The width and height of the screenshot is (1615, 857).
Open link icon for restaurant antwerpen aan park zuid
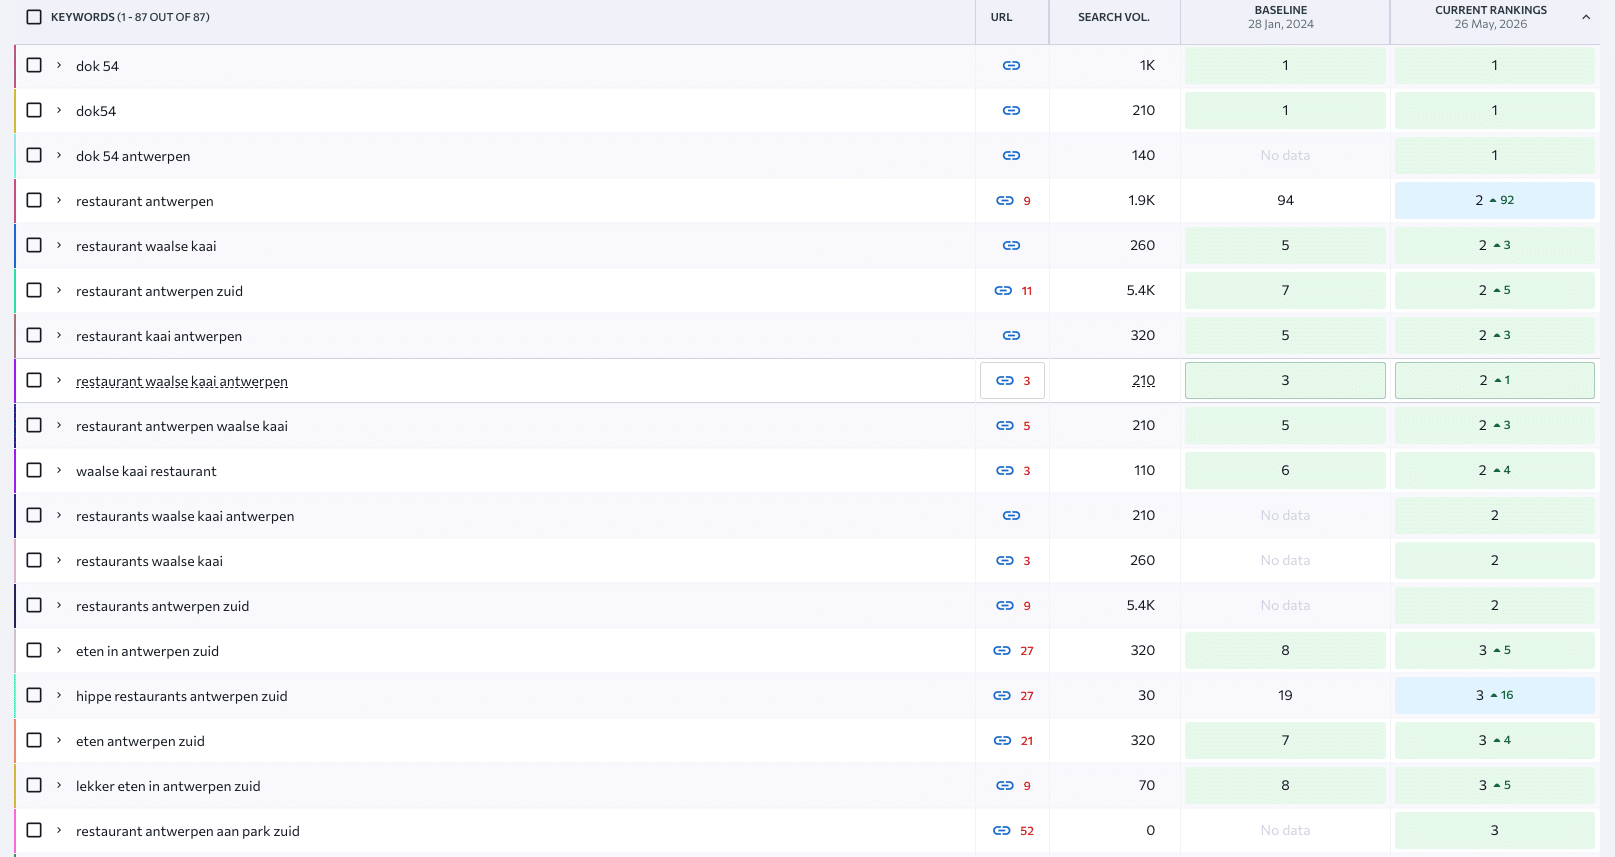[x=1002, y=831]
